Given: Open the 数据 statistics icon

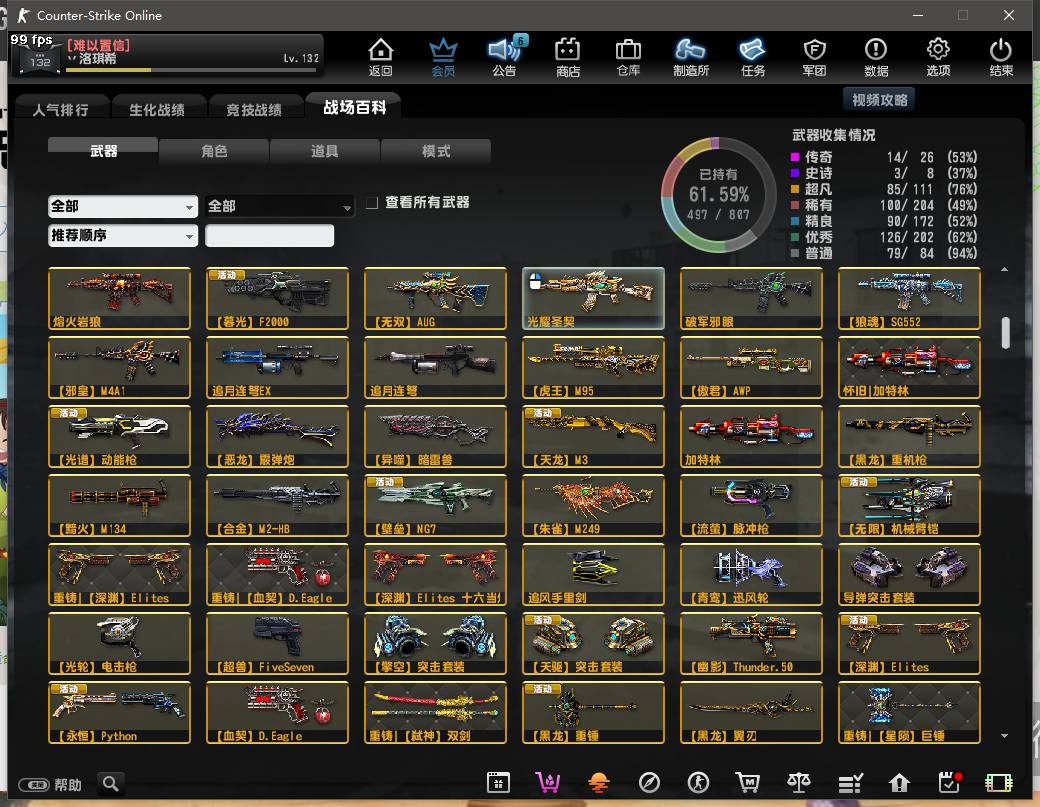Looking at the screenshot, I should point(876,56).
